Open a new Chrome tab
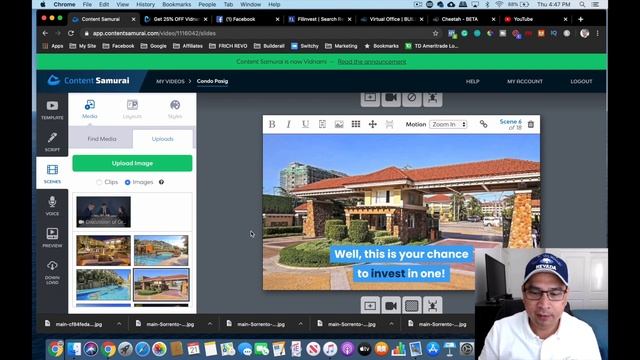Image resolution: width=640 pixels, height=360 pixels. (580, 19)
